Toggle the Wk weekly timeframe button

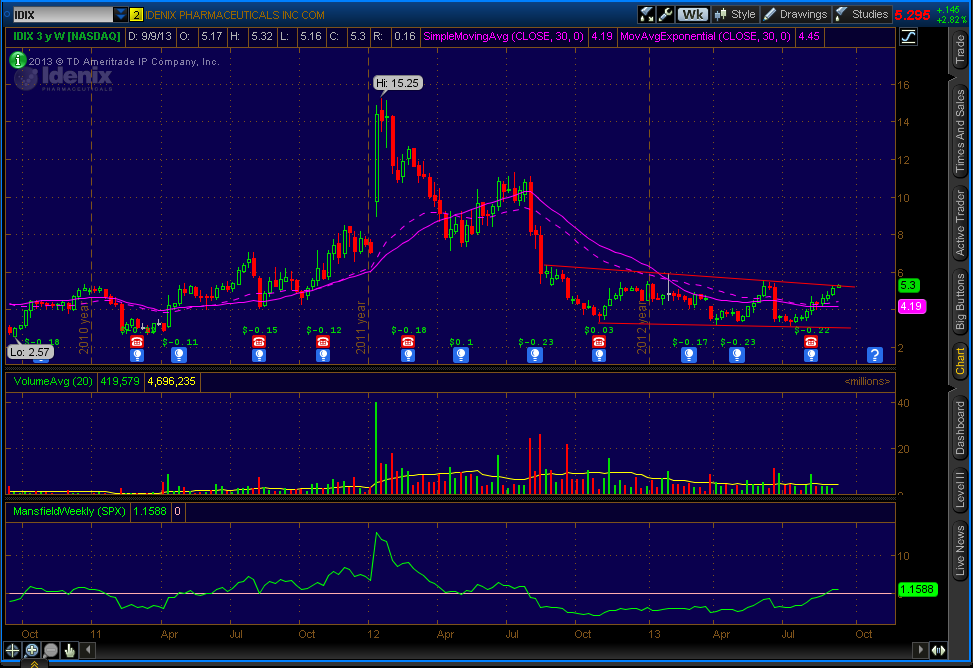pyautogui.click(x=692, y=14)
